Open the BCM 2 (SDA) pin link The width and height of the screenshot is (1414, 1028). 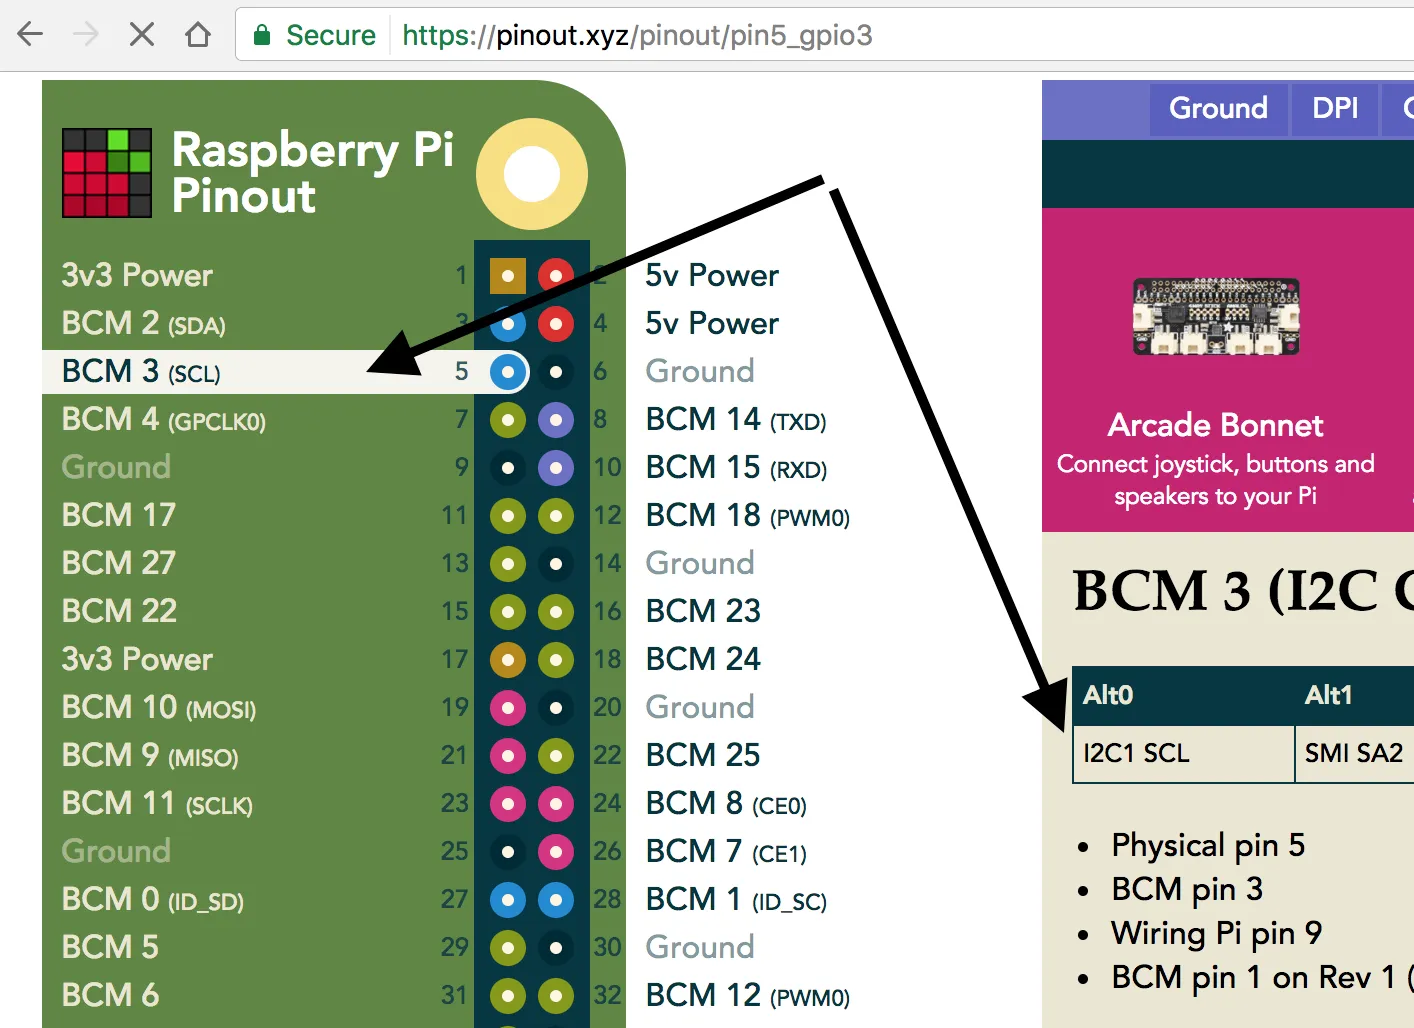coord(143,324)
